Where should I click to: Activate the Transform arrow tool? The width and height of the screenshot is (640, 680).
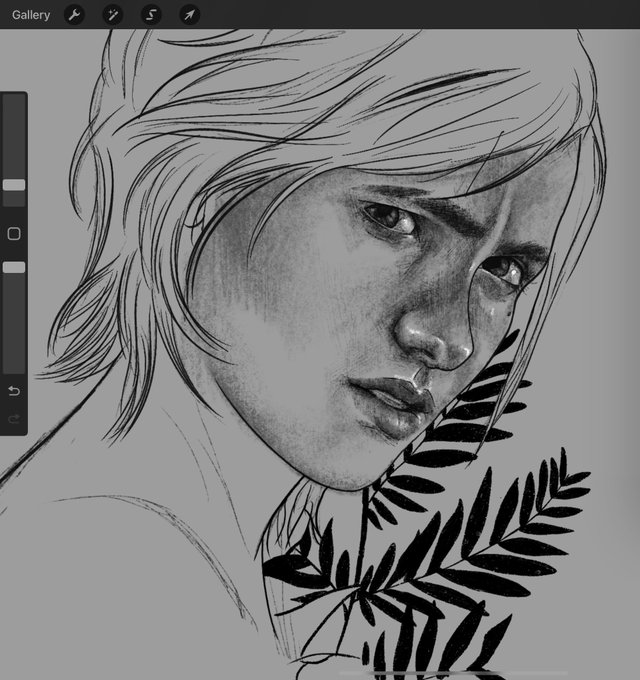tap(189, 15)
